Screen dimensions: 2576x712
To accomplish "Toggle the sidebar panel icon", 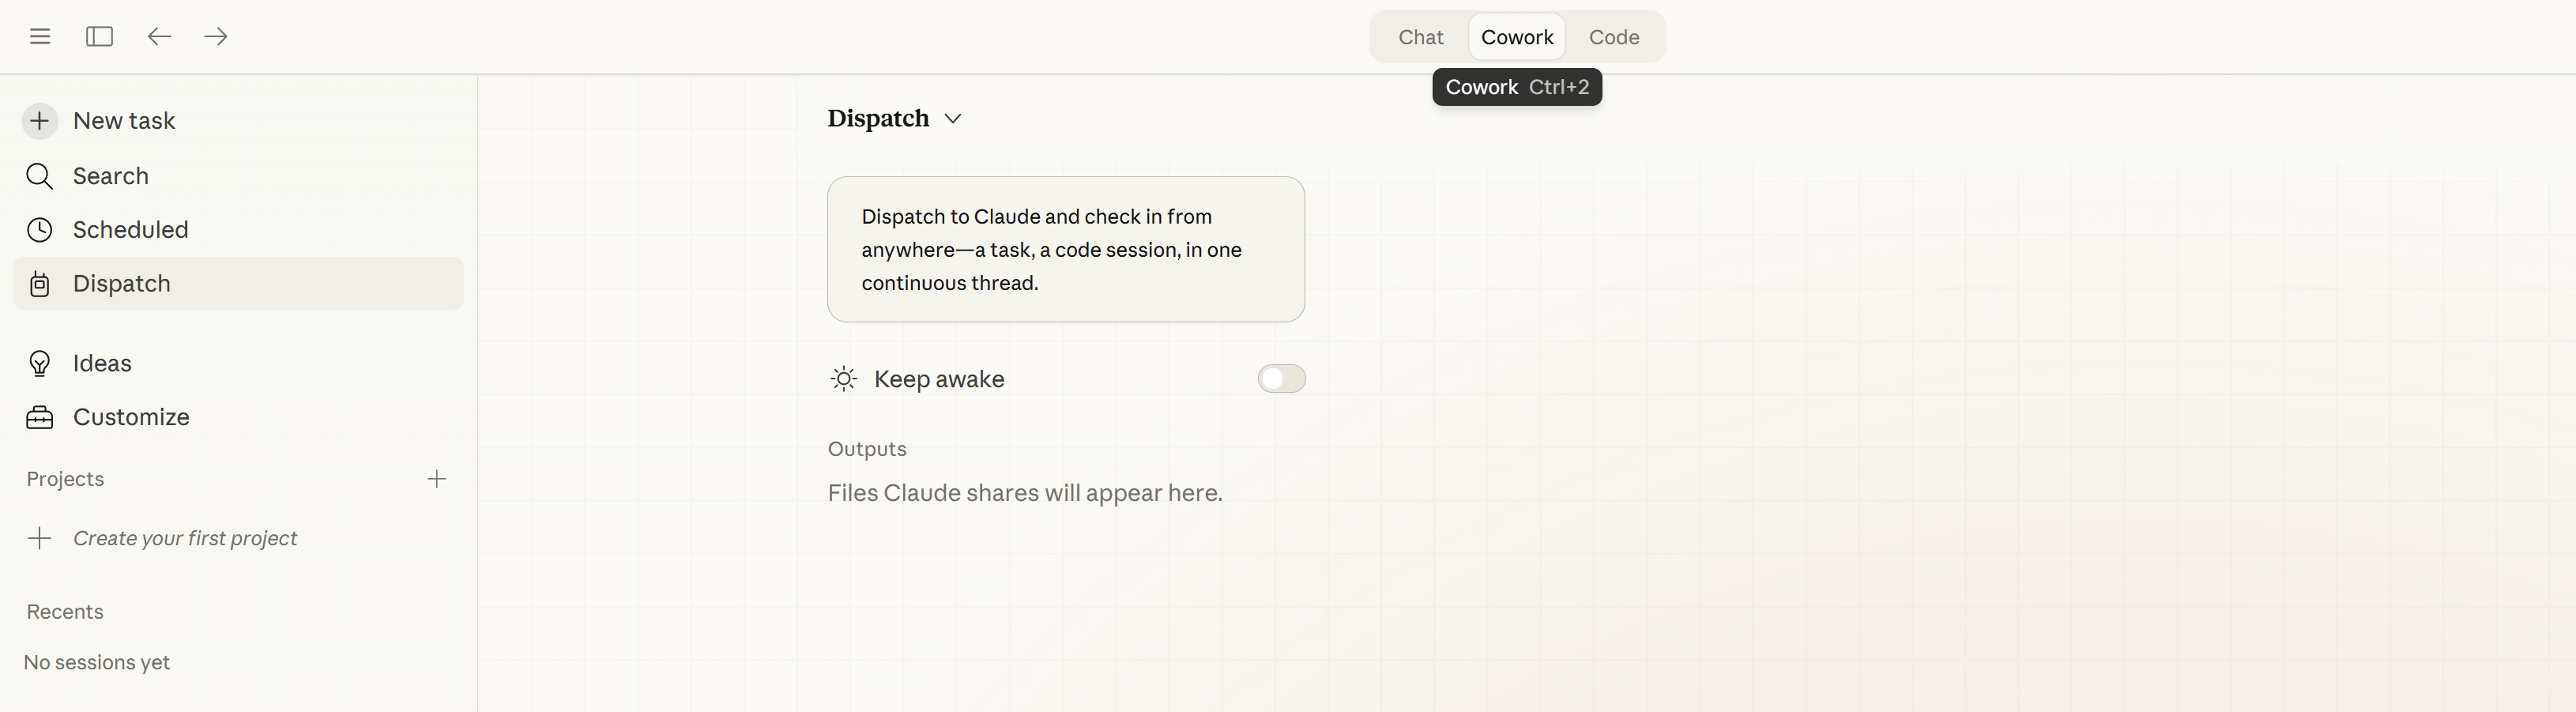I will click(99, 37).
